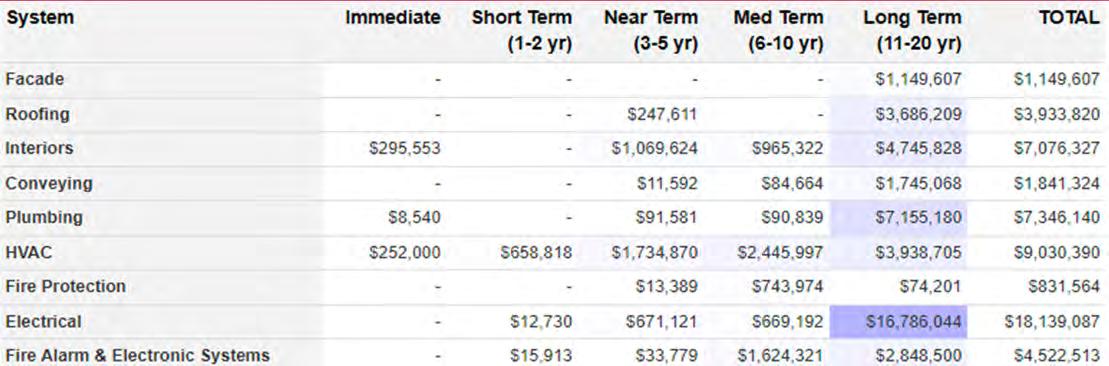Click Plumbing long term value $7,155,180
This screenshot has width=1109, height=366.
pos(918,217)
